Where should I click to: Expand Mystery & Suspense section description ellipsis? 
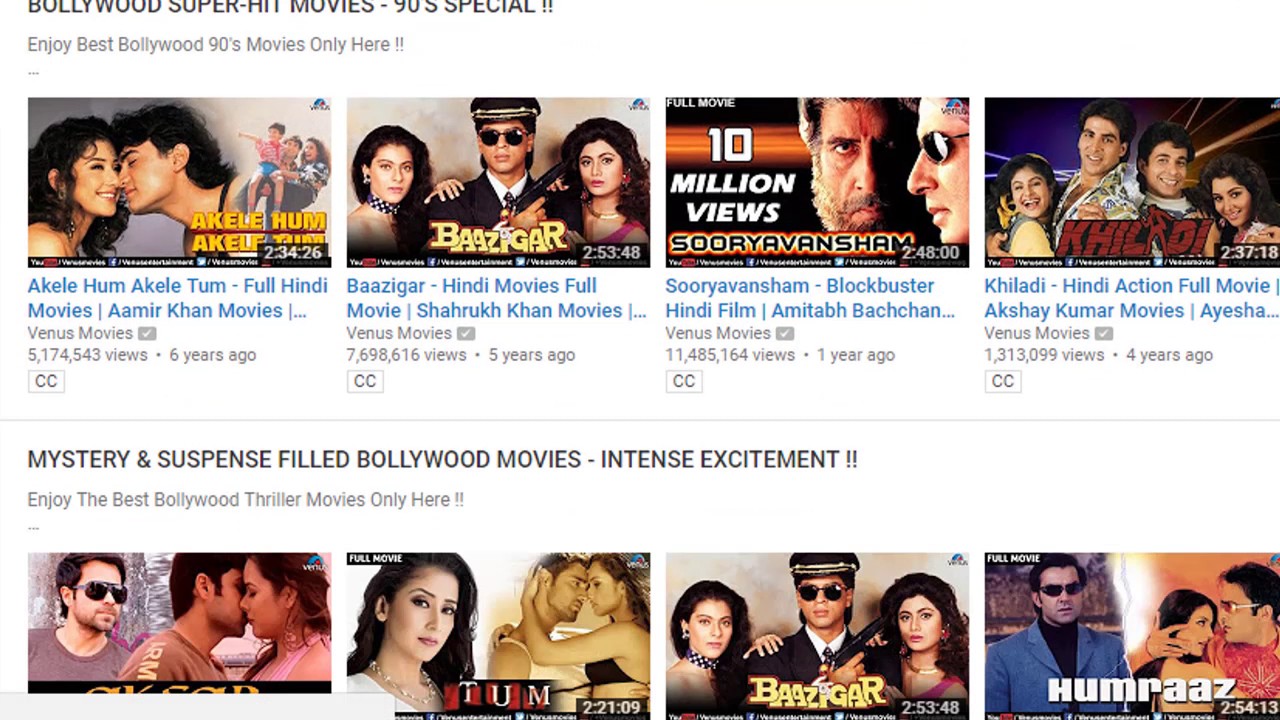(x=33, y=526)
